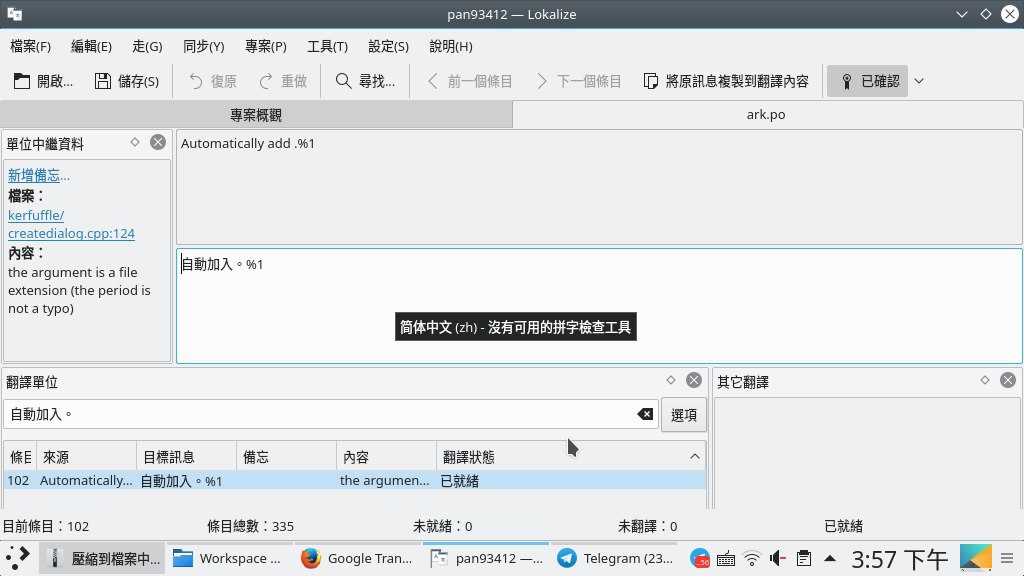Switch to the 專案概觀 tab

256,115
